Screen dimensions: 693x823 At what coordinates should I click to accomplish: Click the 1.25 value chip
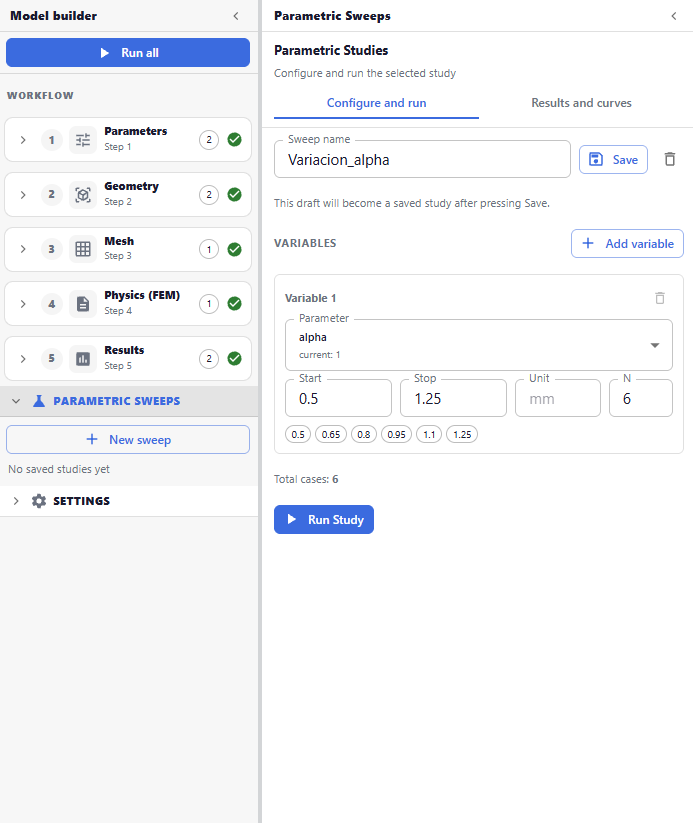click(x=462, y=435)
